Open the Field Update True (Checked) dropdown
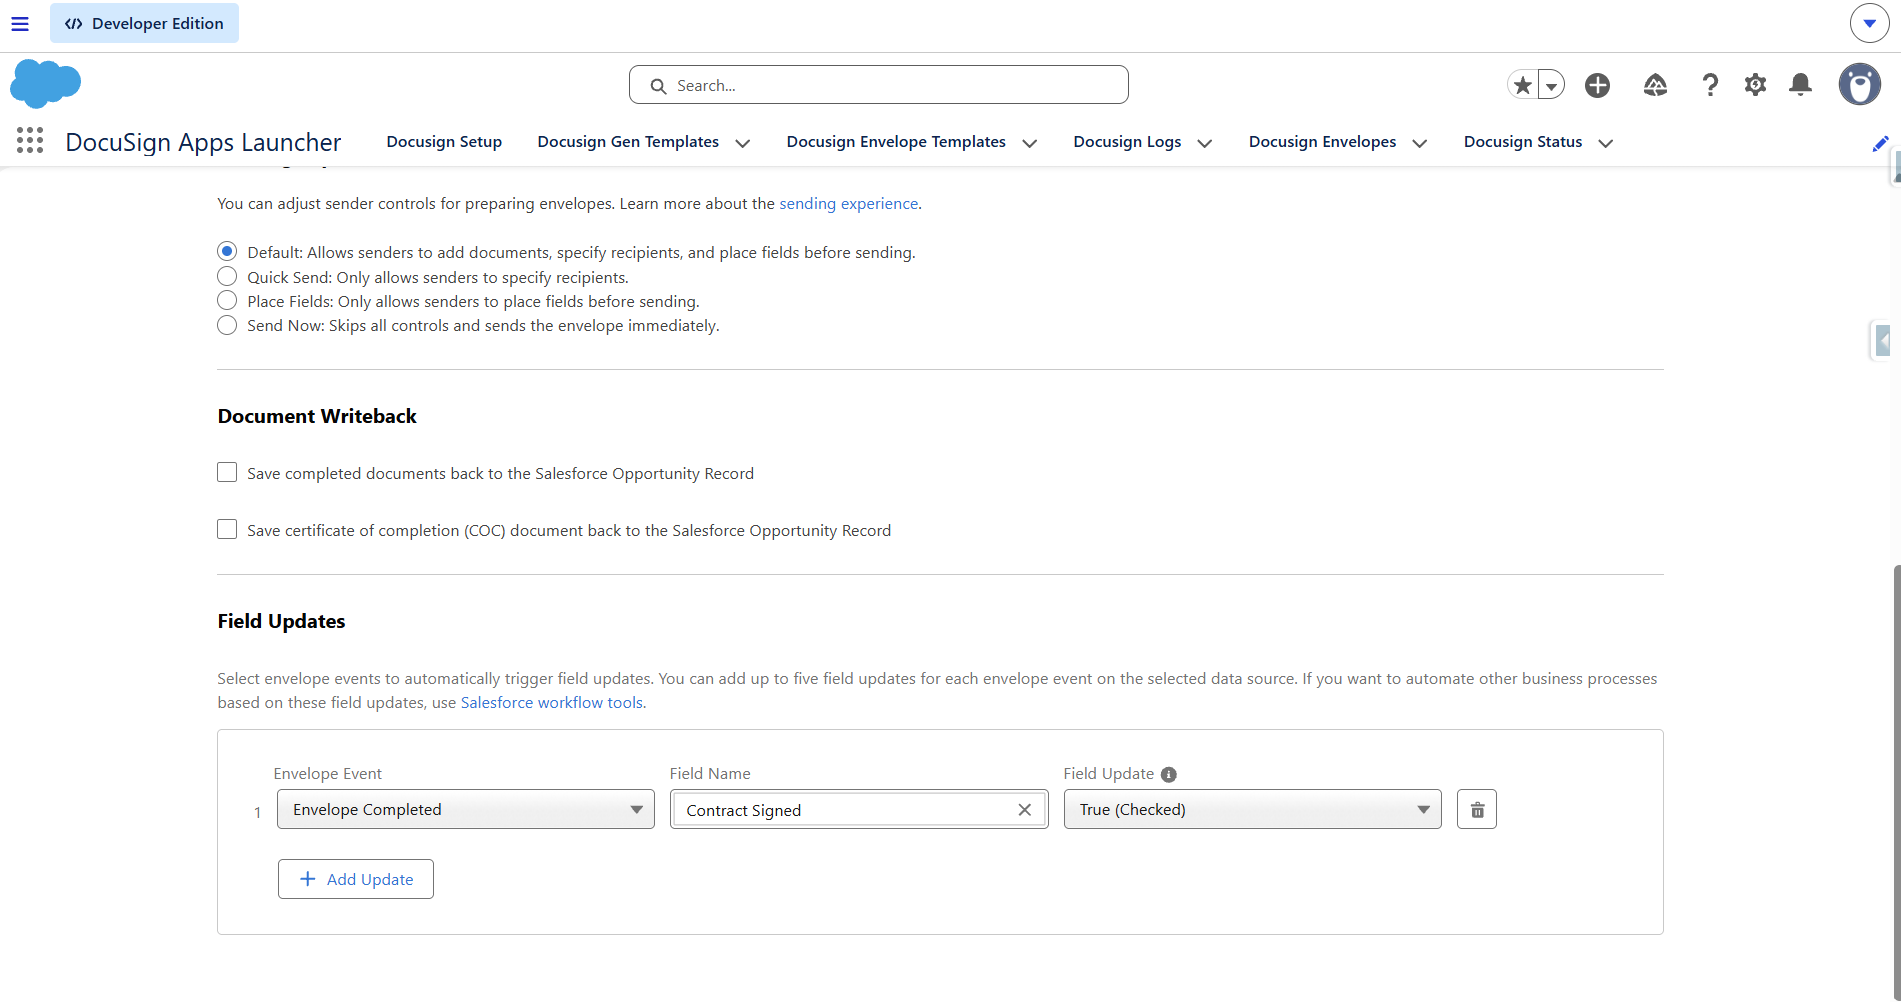Viewport: 1901px width, 1002px height. [x=1252, y=809]
